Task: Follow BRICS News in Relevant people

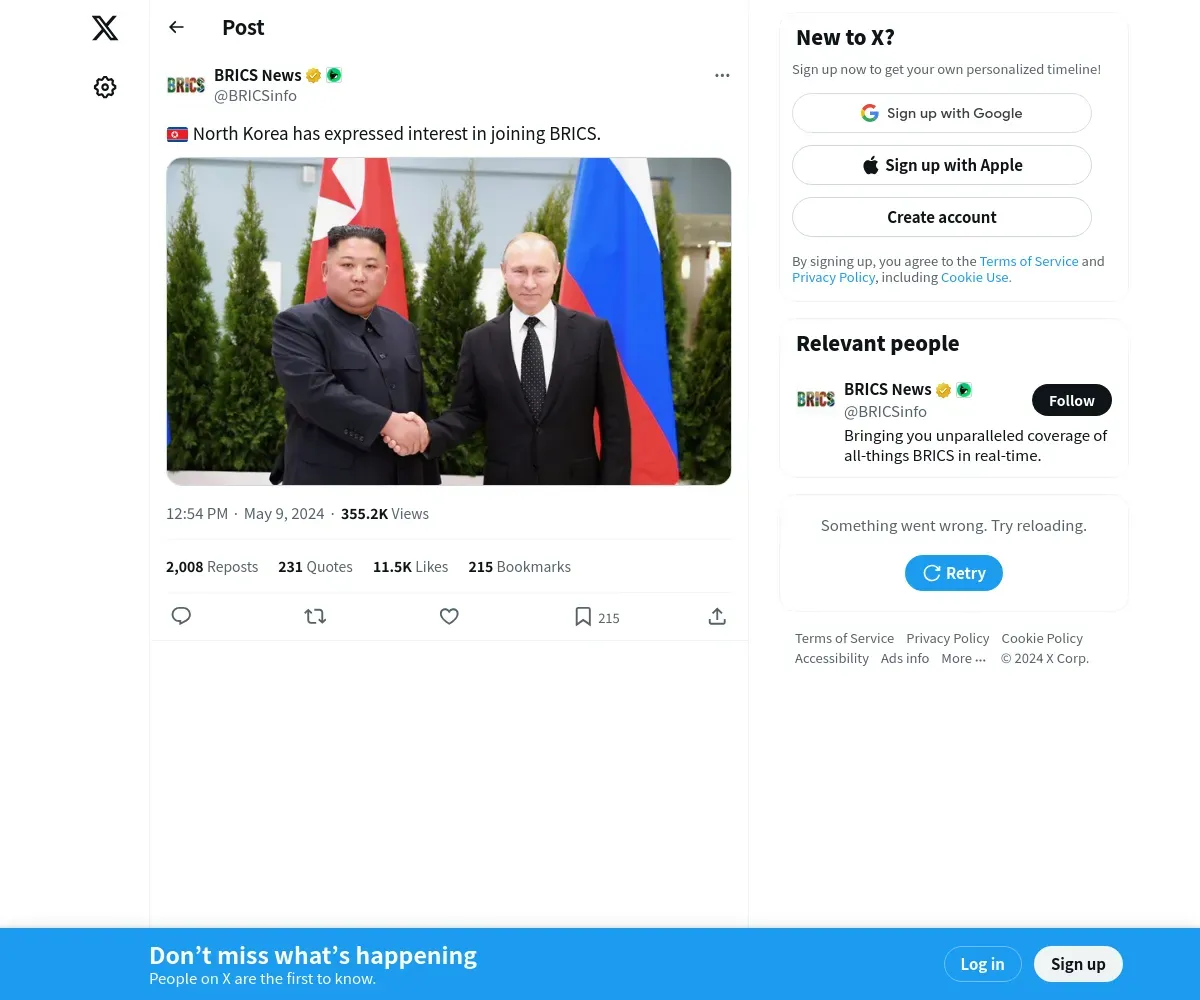Action: click(x=1072, y=400)
